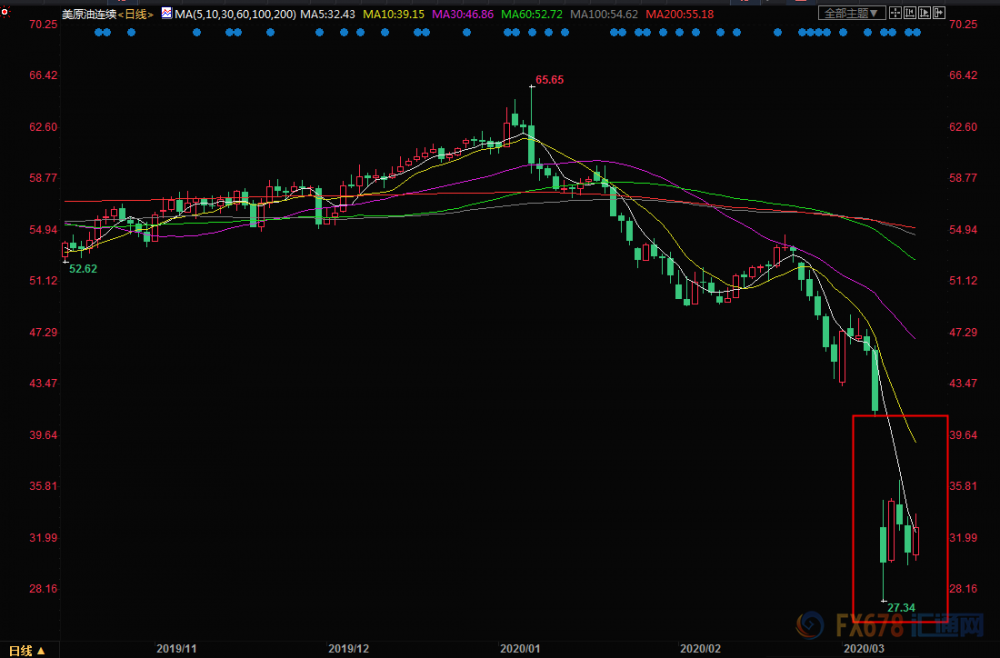This screenshot has width=1000, height=658.
Task: Click the fit-to-range icon beside the crosshair
Action: 910,13
